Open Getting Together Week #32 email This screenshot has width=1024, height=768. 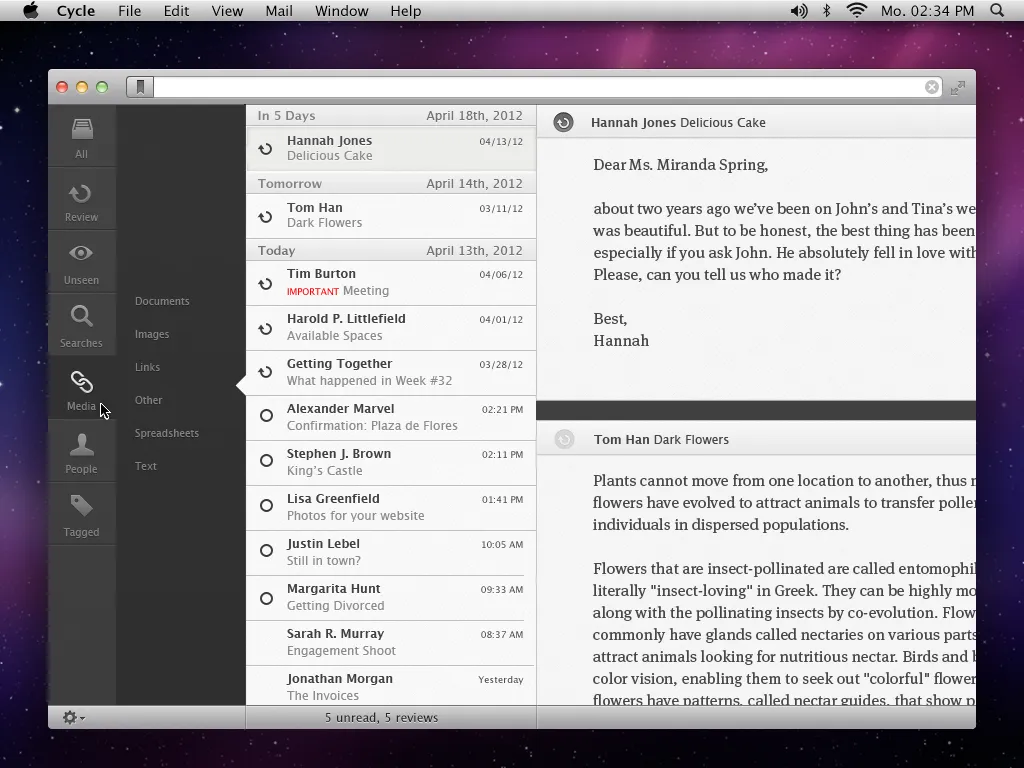click(x=391, y=373)
